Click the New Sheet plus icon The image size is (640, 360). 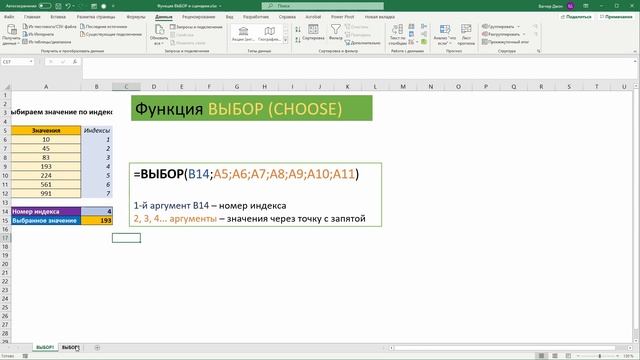coord(97,348)
